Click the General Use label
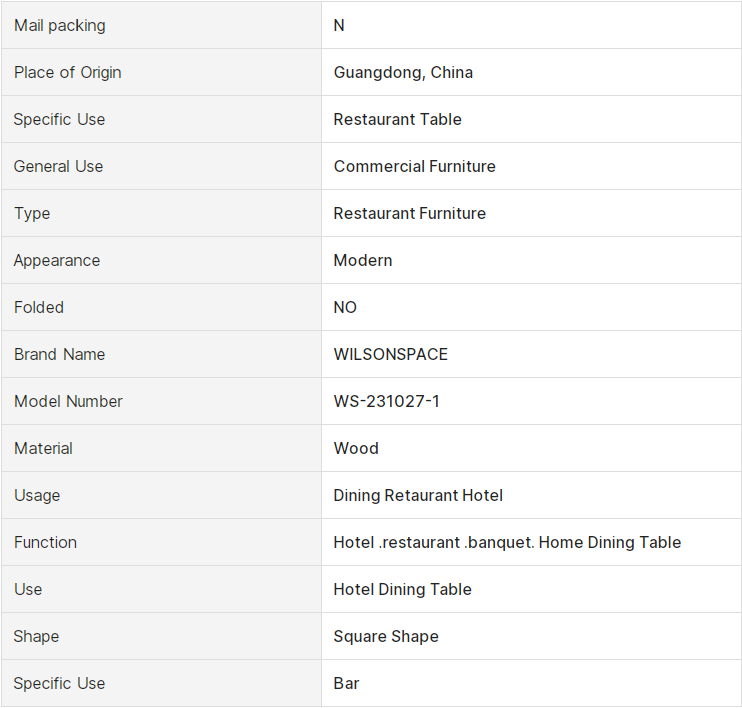 pos(58,166)
